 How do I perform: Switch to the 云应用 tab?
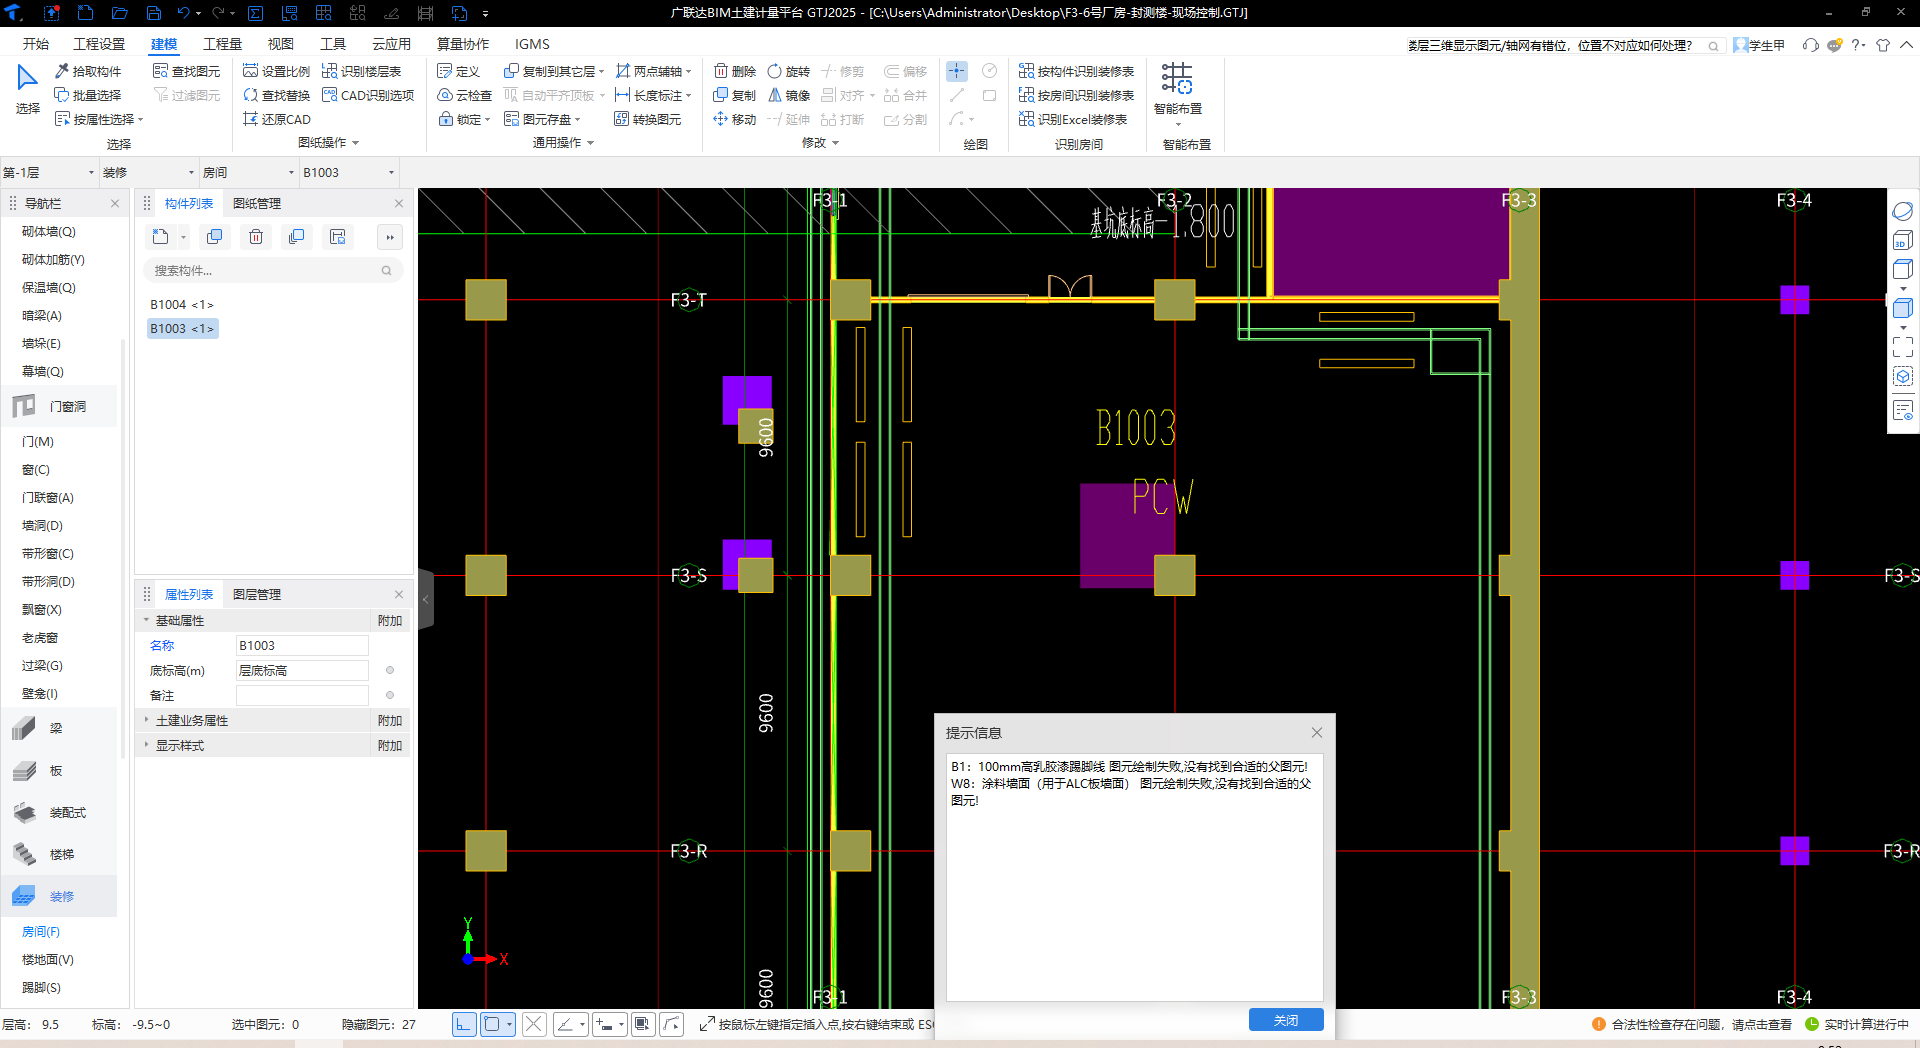[391, 44]
